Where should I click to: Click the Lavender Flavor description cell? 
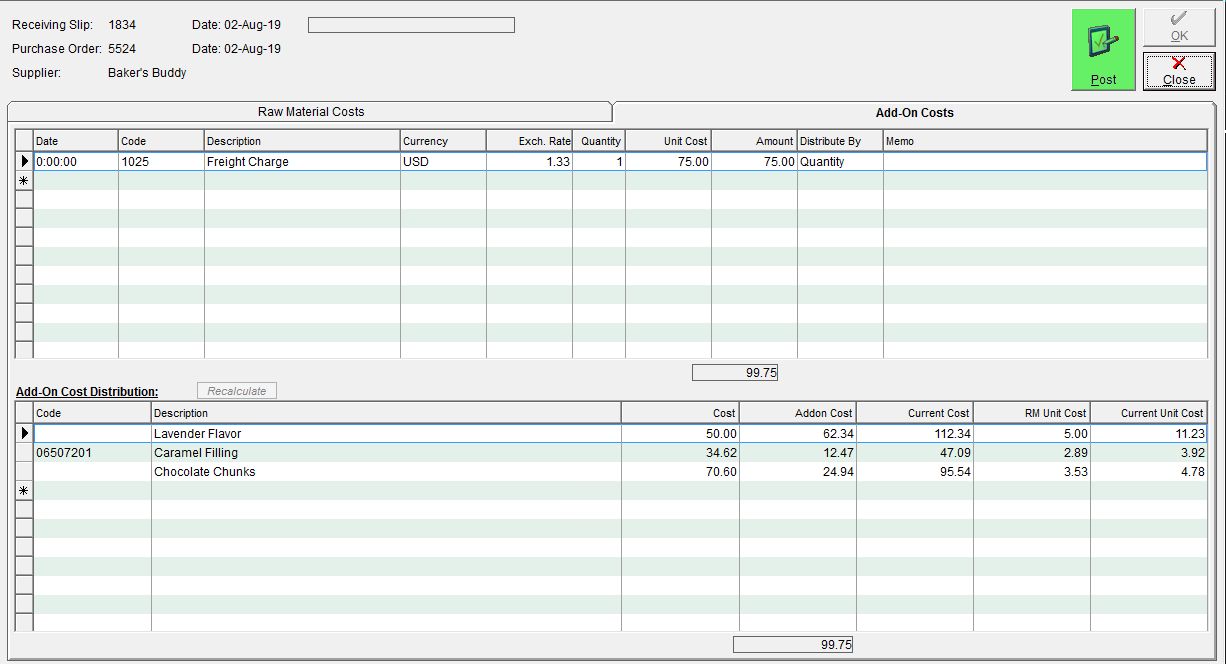[x=386, y=434]
